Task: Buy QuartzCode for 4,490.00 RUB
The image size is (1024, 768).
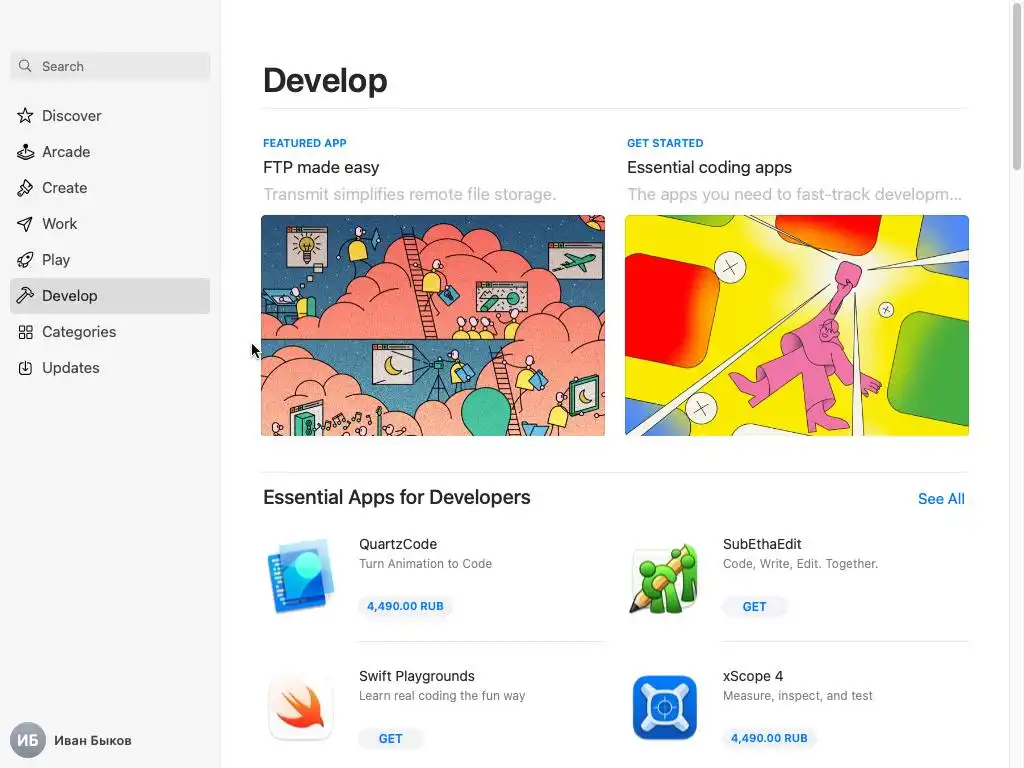Action: (405, 606)
